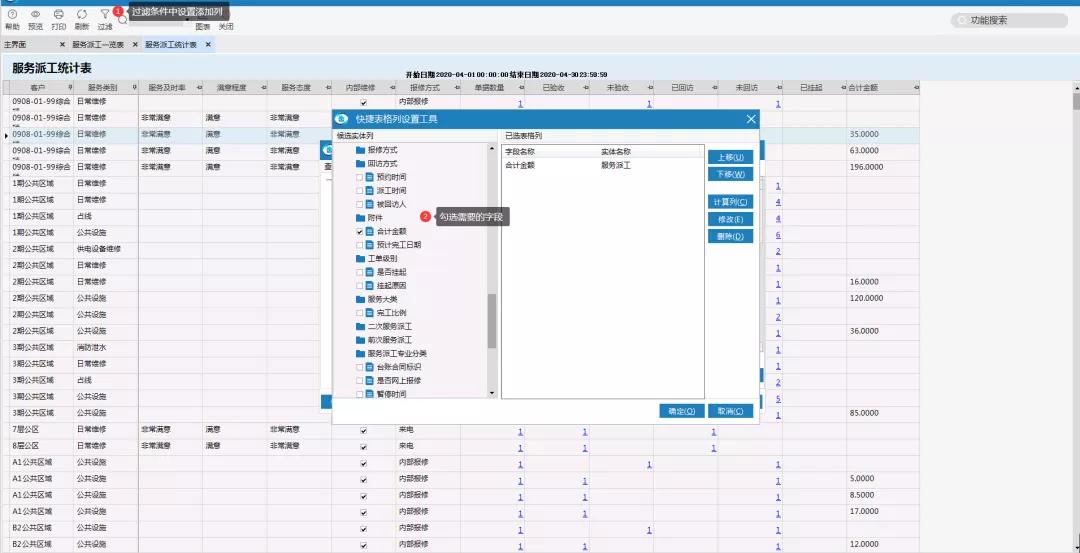Click pin icon in 合计金额 column header
Image resolution: width=1080 pixels, height=553 pixels.
tap(916, 88)
